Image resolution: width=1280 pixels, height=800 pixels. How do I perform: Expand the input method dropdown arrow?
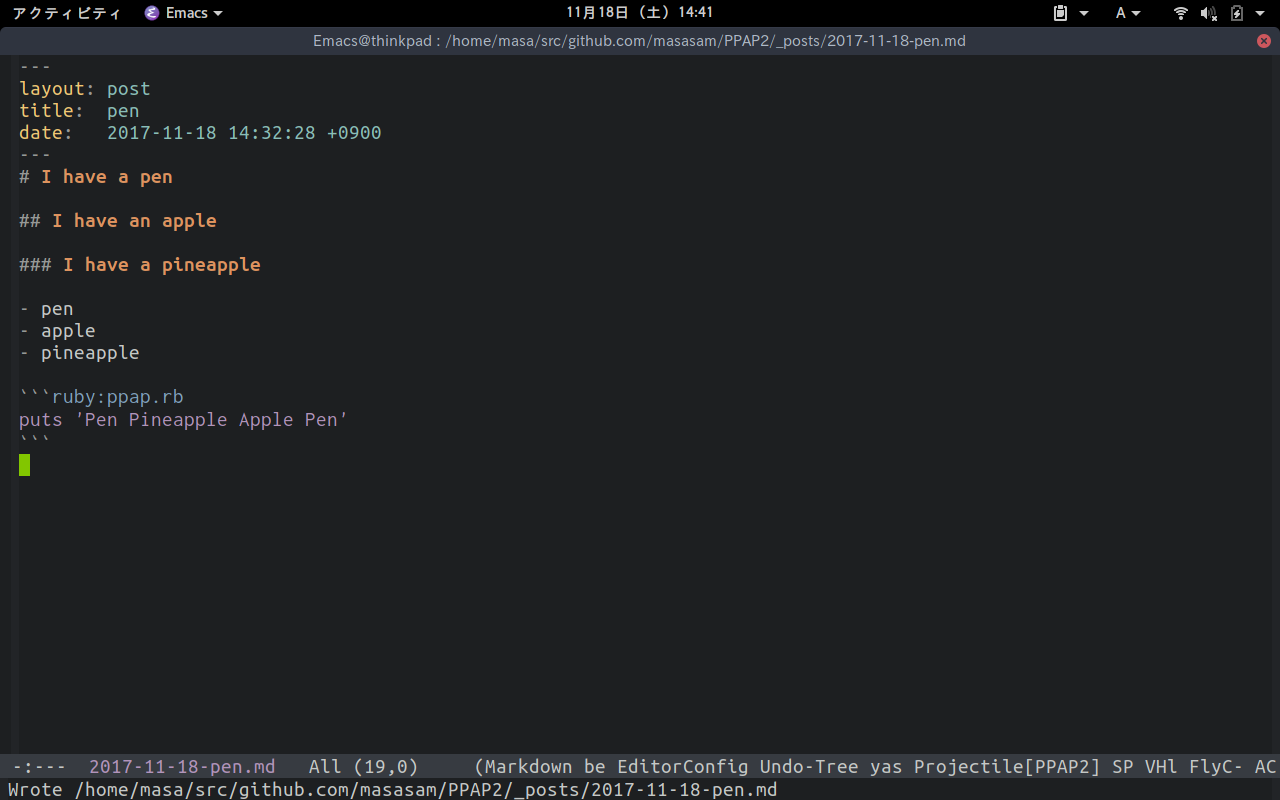pos(1136,13)
